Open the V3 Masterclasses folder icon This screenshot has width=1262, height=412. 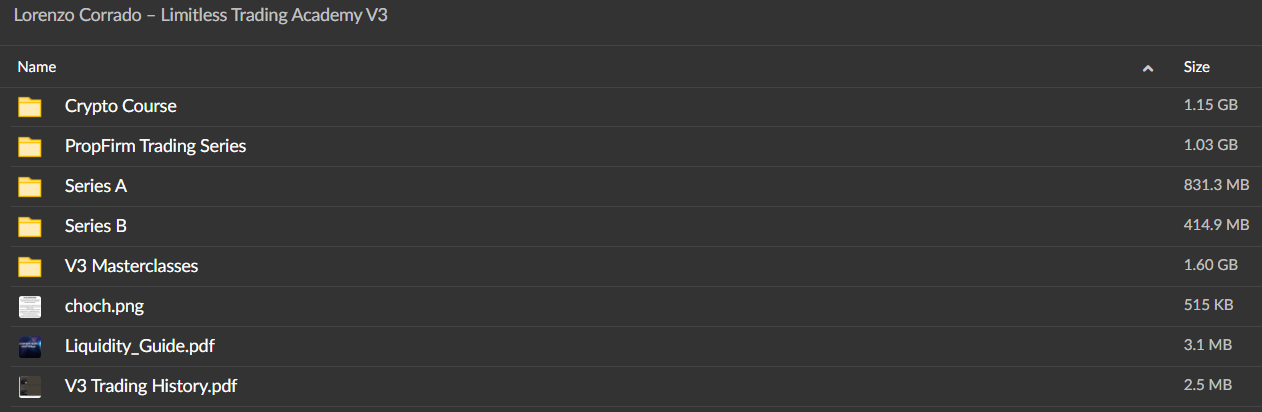[30, 267]
